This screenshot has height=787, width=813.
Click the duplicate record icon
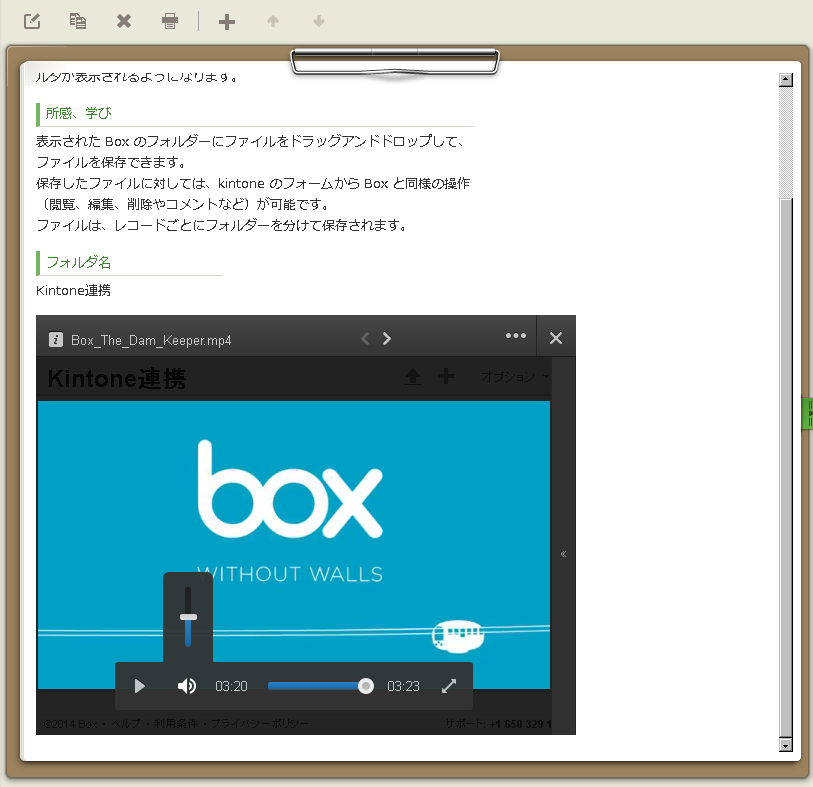click(x=78, y=21)
